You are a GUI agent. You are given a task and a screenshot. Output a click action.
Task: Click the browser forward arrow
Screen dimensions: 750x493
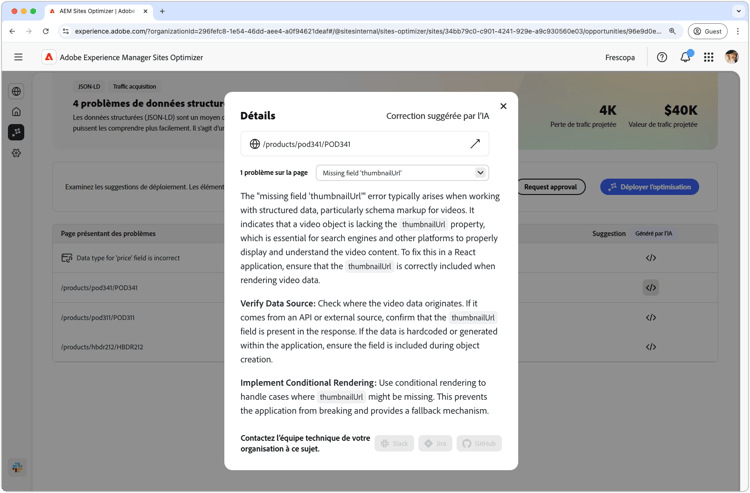(x=29, y=32)
